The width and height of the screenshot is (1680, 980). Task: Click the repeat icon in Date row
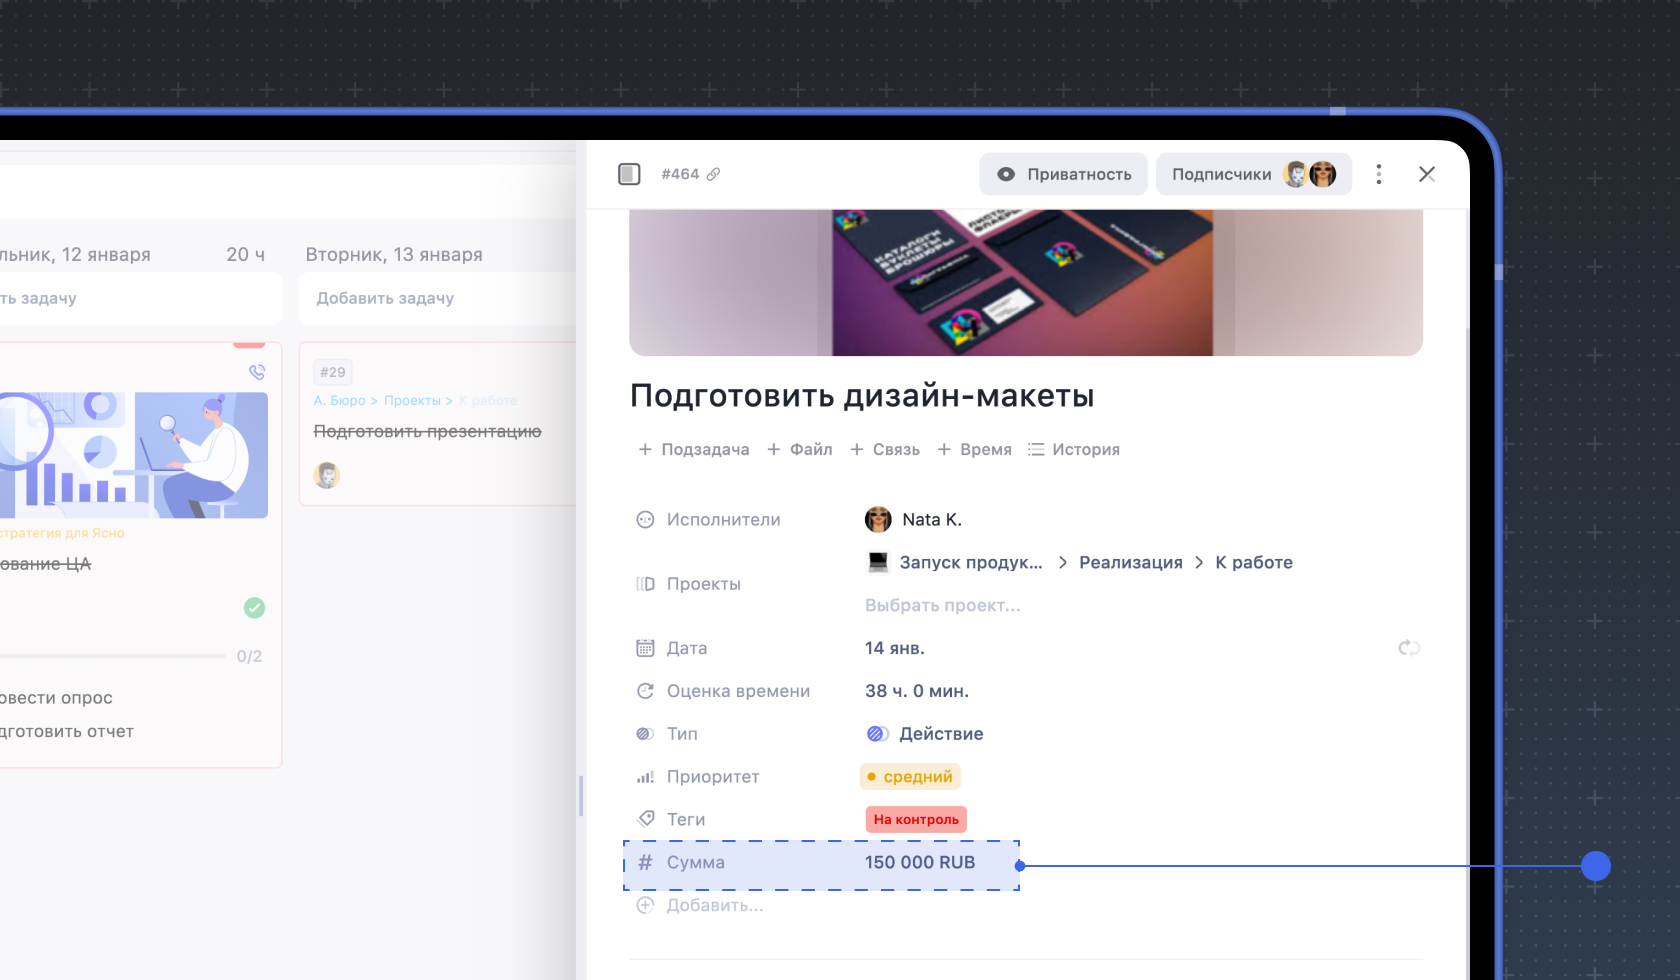tap(1409, 648)
